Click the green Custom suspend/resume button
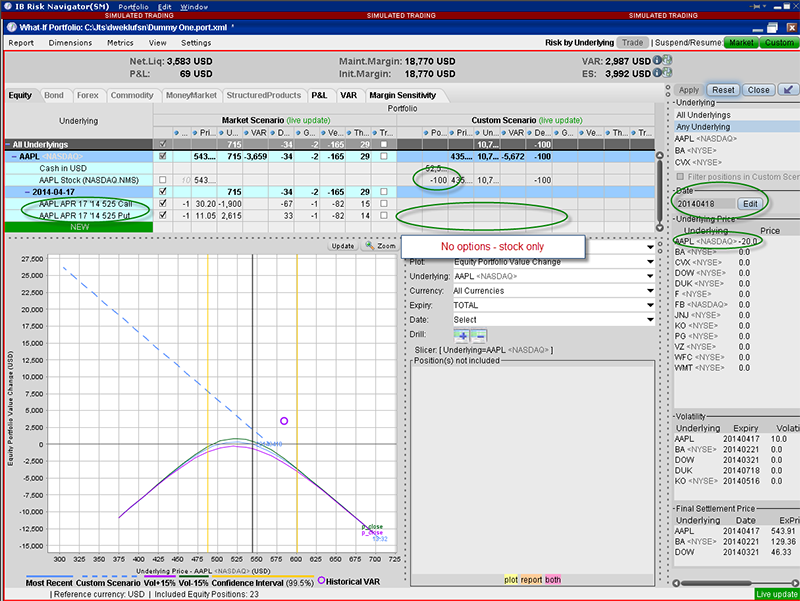This screenshot has width=800, height=601. (779, 43)
